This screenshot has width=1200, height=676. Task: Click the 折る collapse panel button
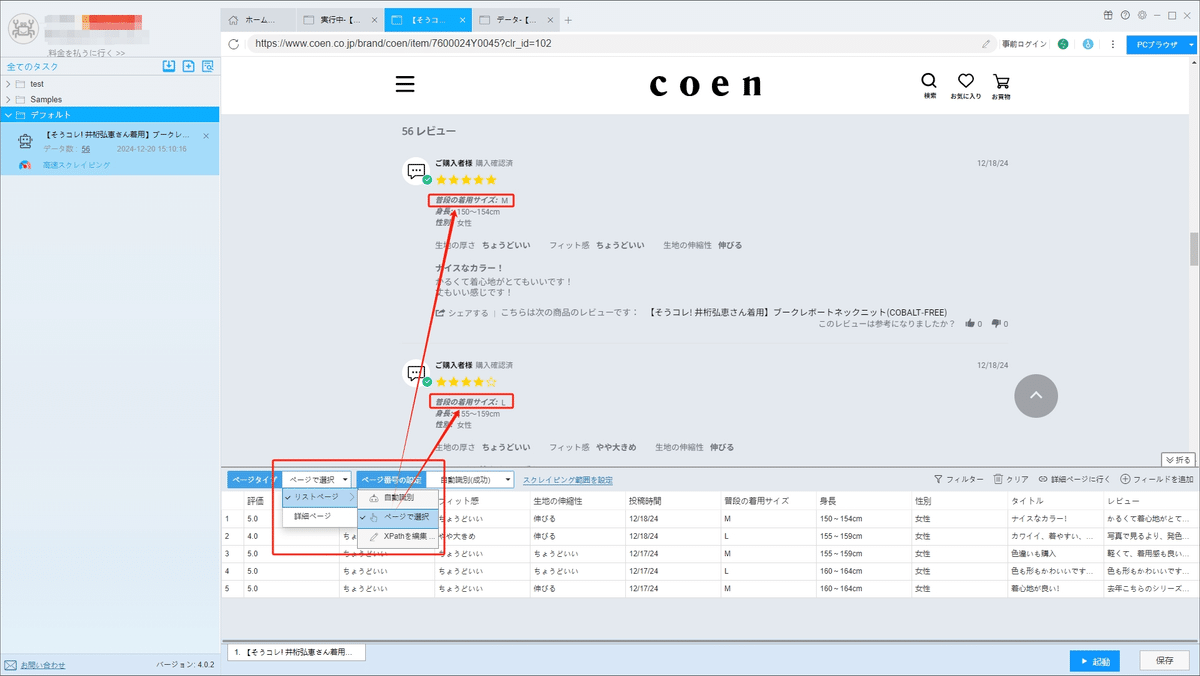coord(1180,459)
